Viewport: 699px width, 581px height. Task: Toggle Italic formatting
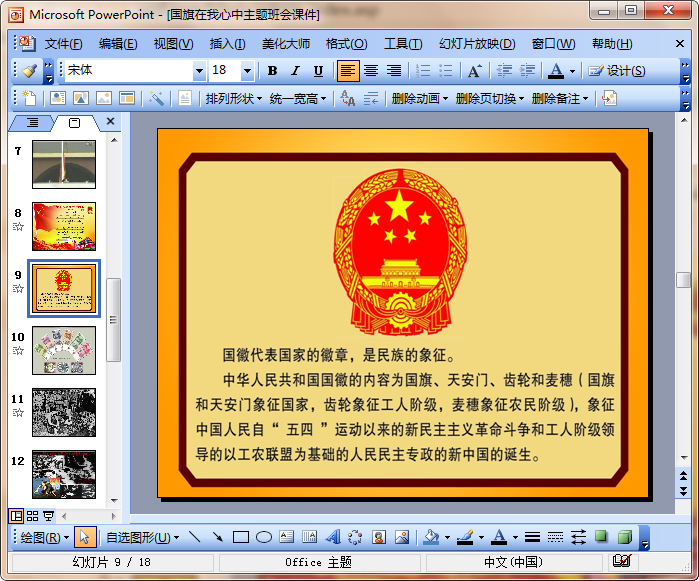(295, 70)
